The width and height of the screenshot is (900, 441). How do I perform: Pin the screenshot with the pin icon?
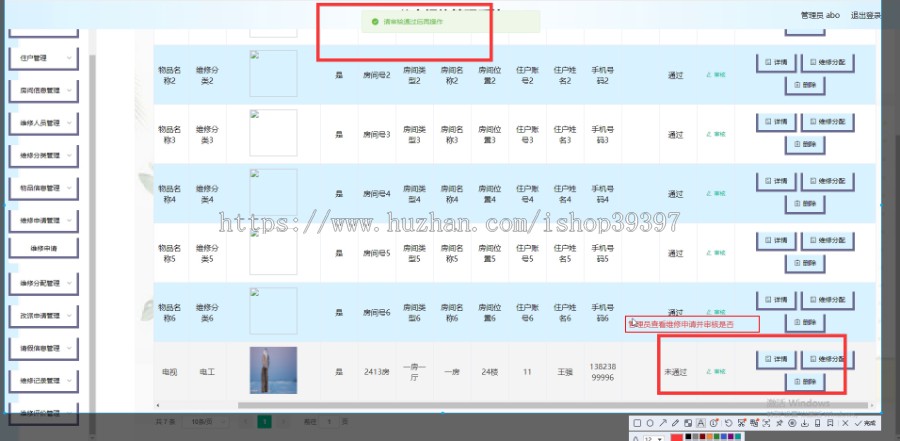coord(779,423)
